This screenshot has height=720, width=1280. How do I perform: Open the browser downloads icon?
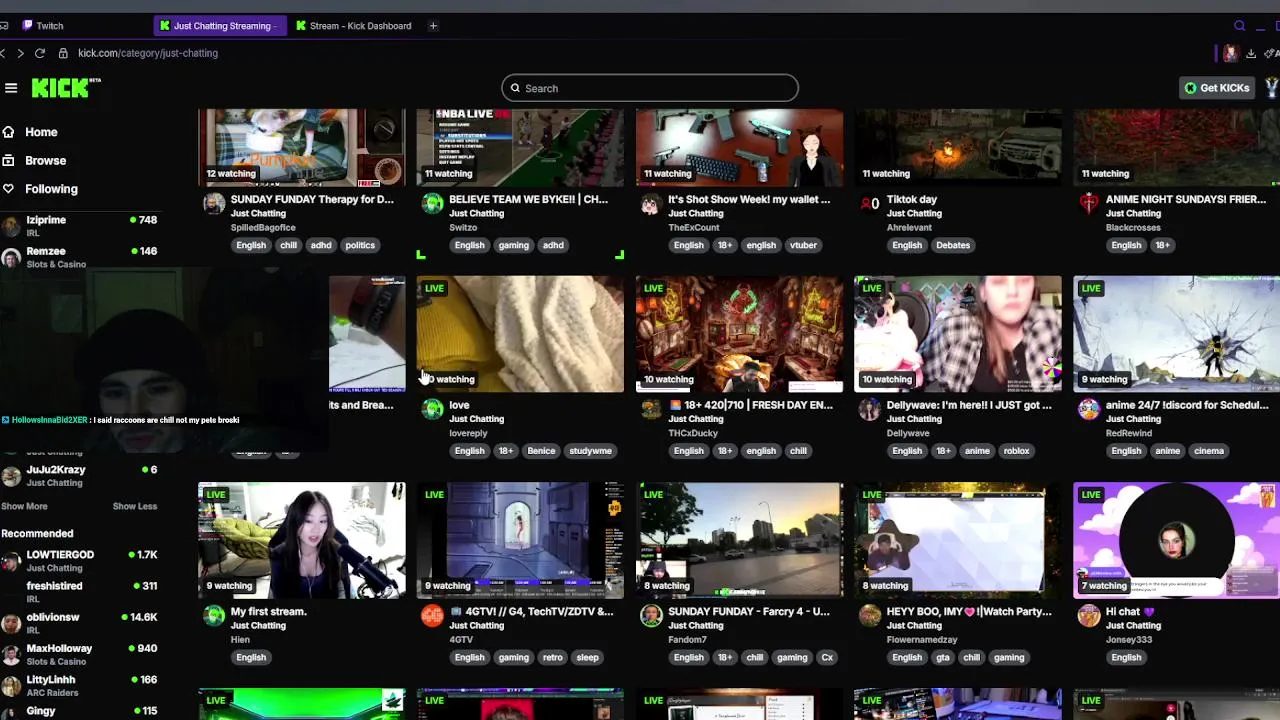pos(1251,53)
